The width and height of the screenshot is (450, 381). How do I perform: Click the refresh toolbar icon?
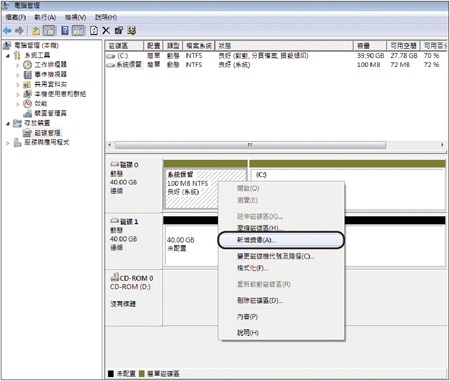pos(94,31)
